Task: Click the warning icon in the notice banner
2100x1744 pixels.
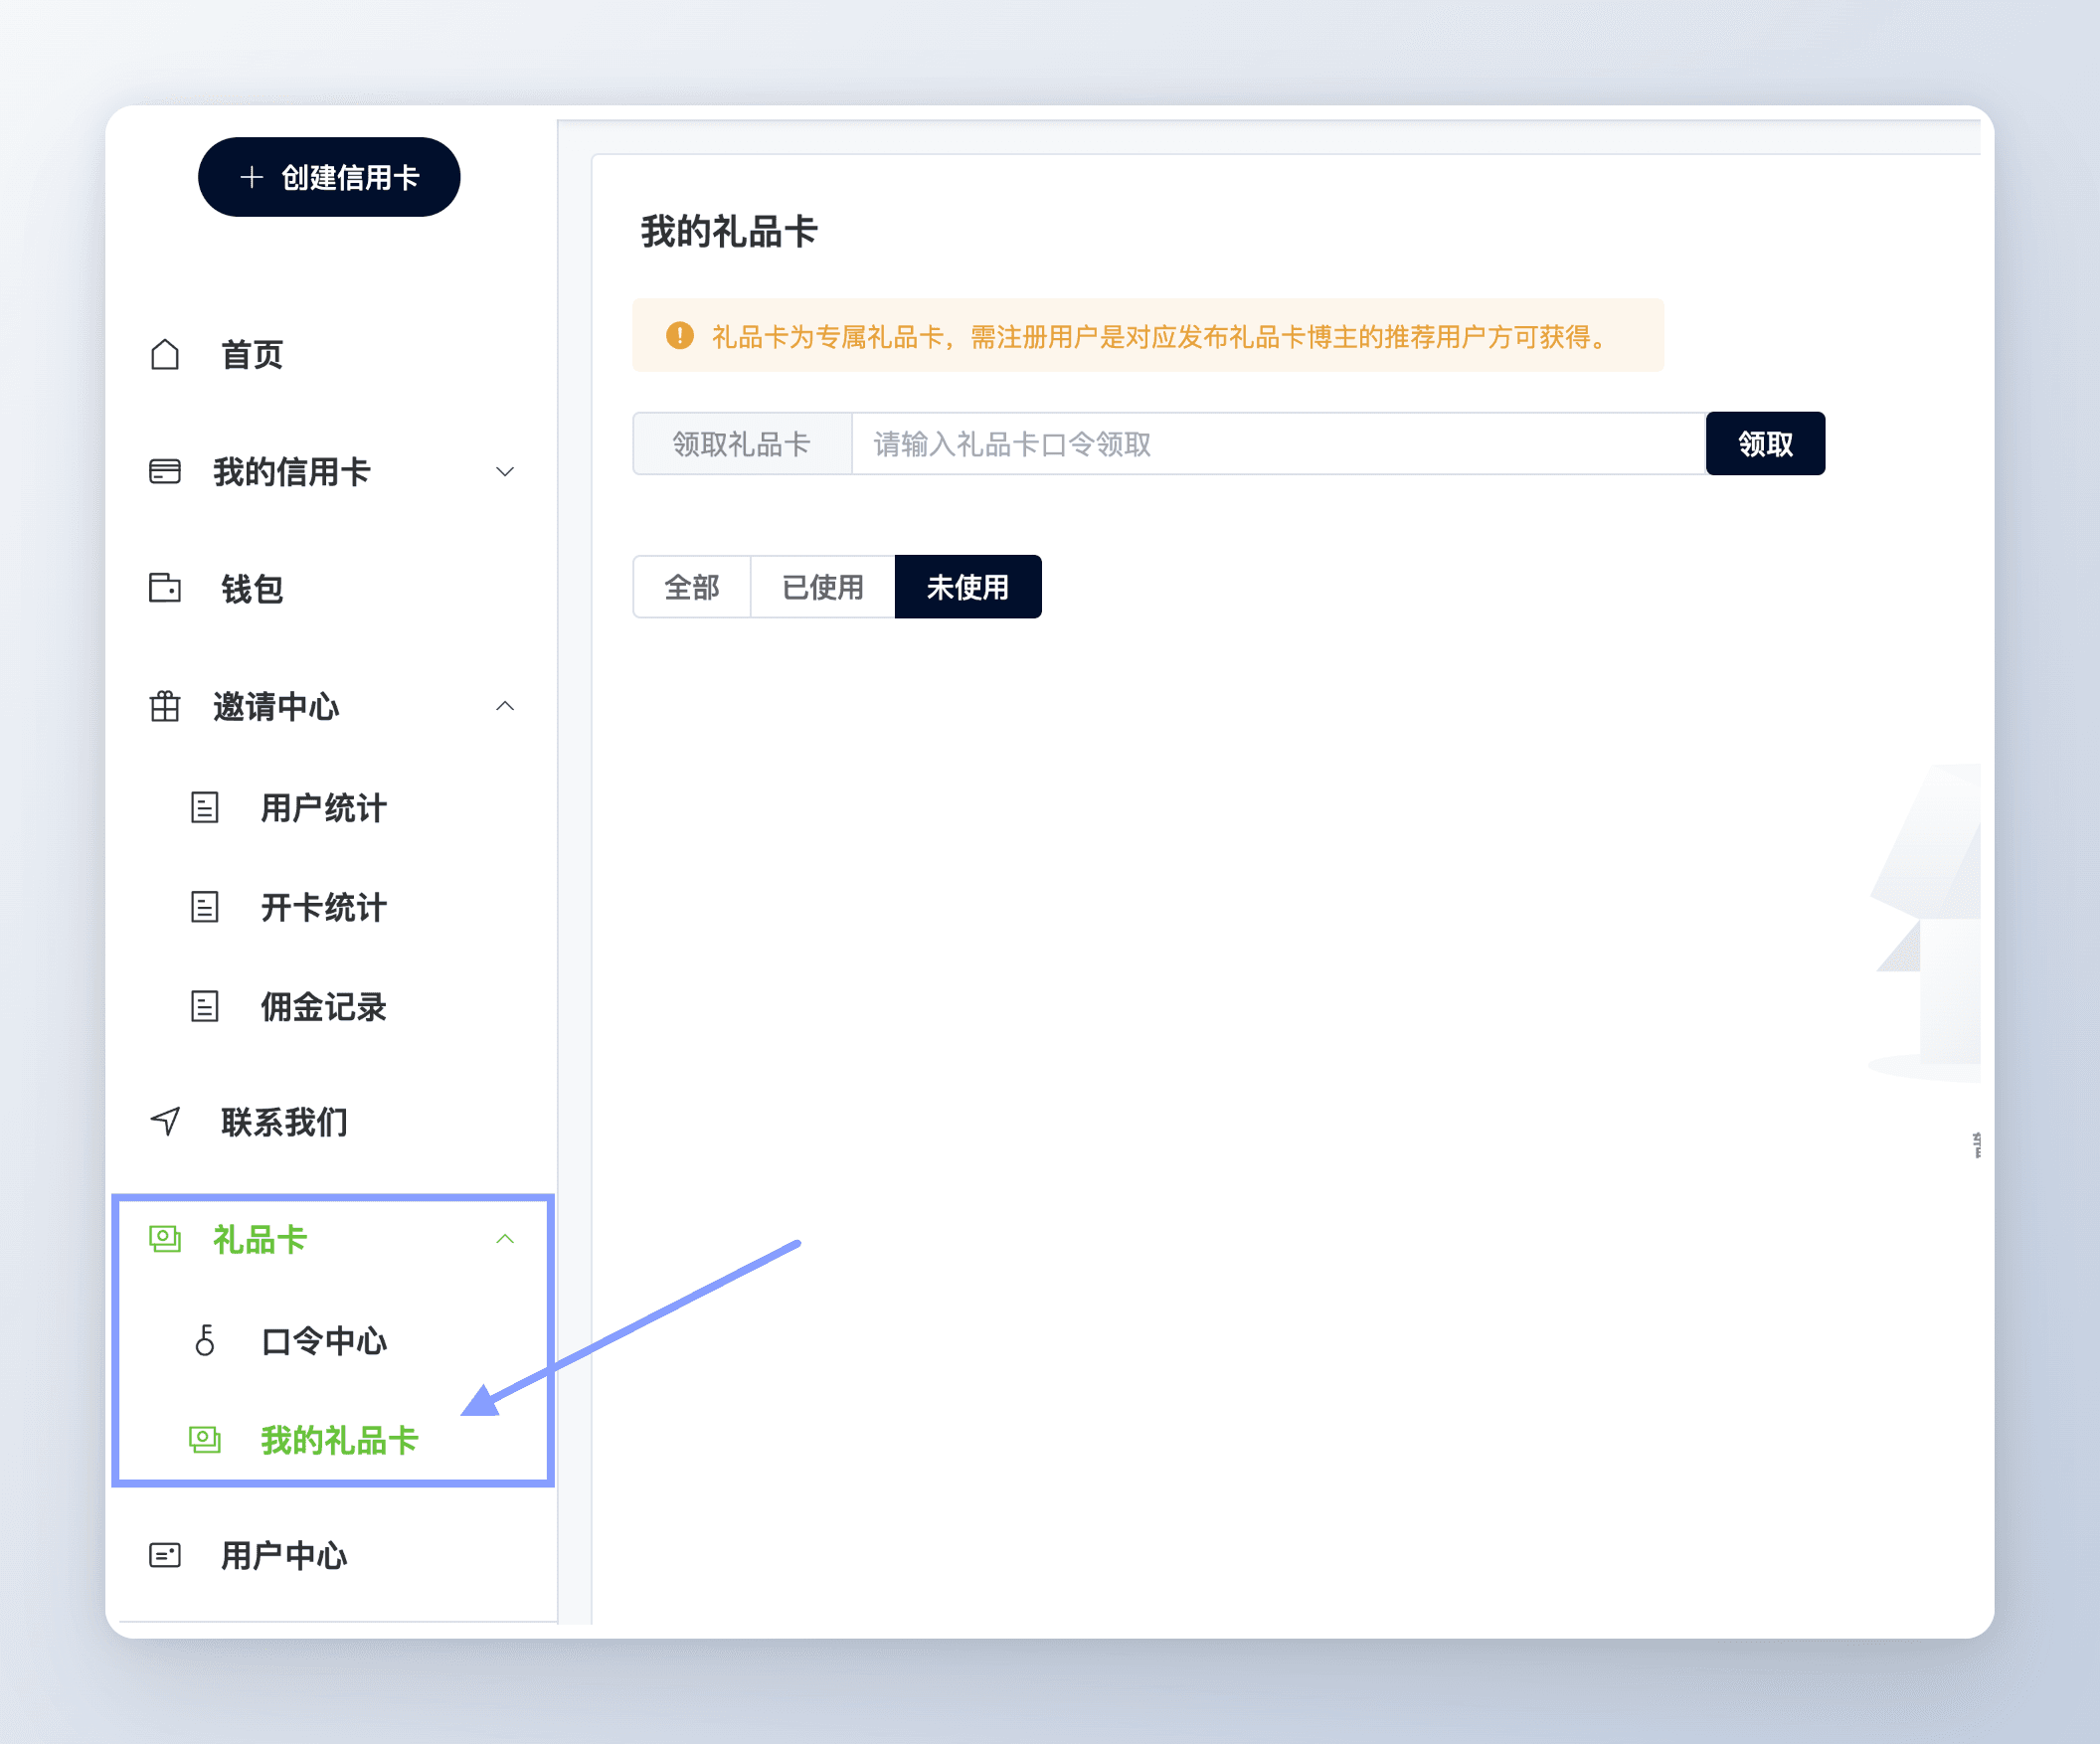Action: coord(680,337)
